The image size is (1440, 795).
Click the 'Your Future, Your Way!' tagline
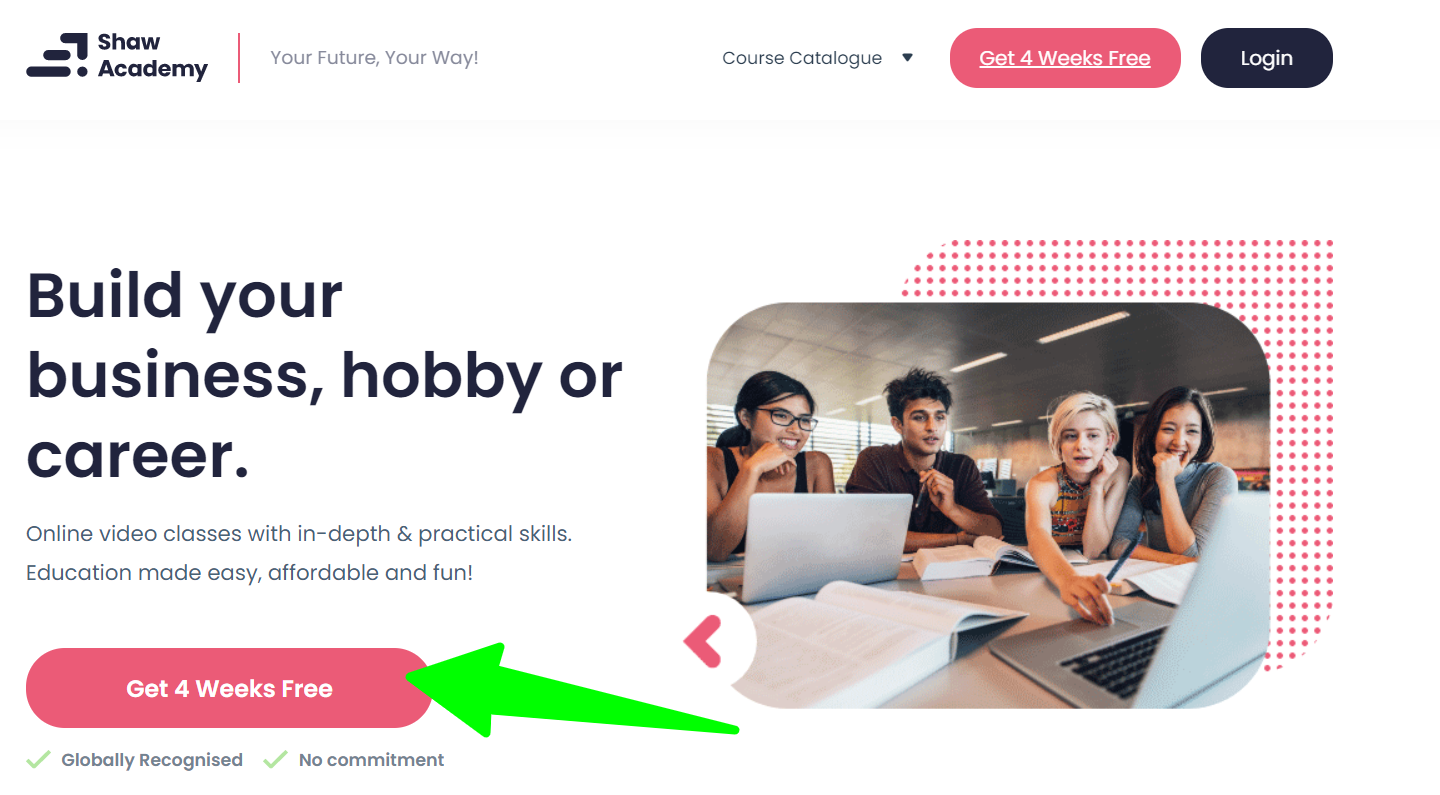pos(374,58)
